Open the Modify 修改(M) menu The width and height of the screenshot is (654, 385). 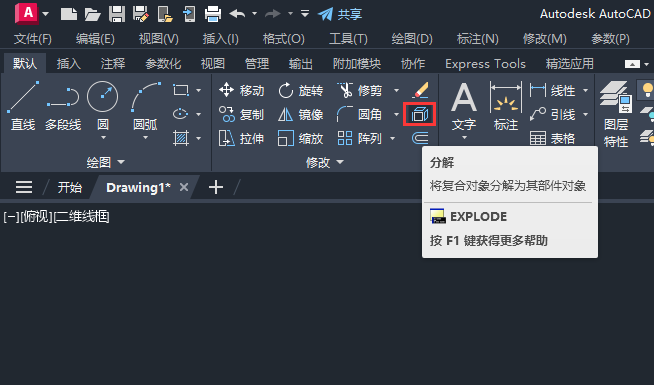(544, 39)
